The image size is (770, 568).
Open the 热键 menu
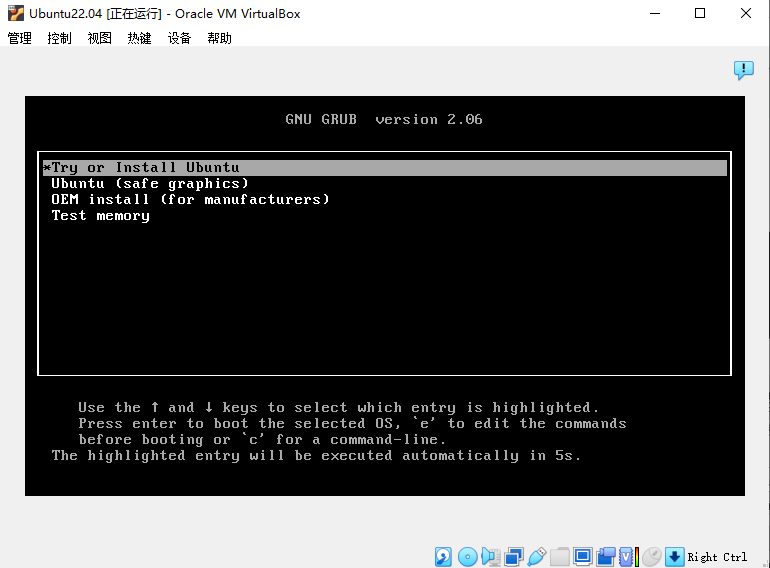click(x=140, y=38)
